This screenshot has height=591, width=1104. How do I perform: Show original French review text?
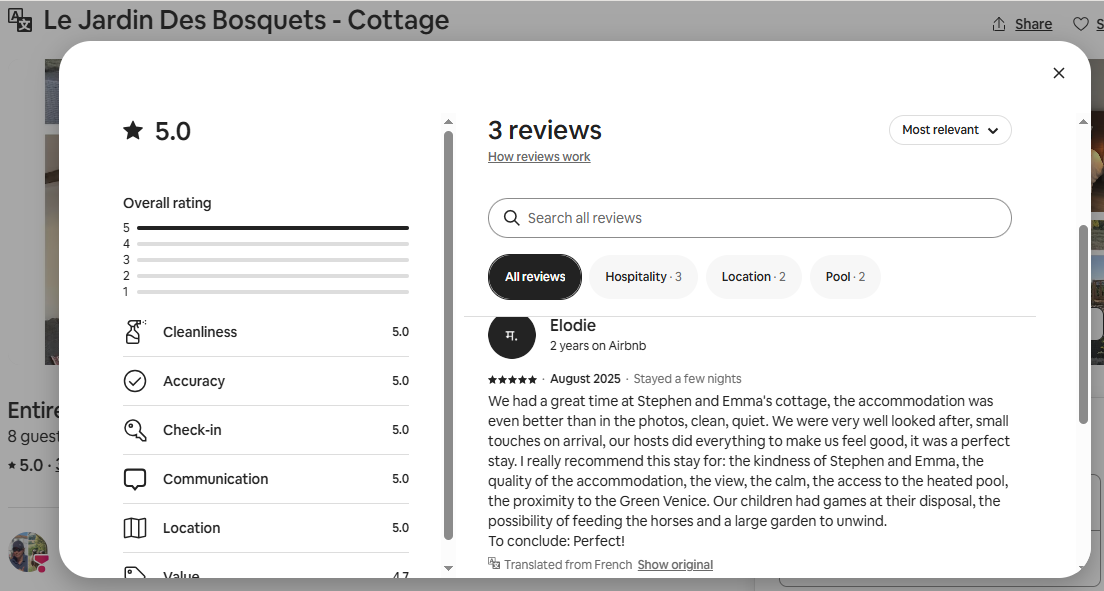pos(675,565)
